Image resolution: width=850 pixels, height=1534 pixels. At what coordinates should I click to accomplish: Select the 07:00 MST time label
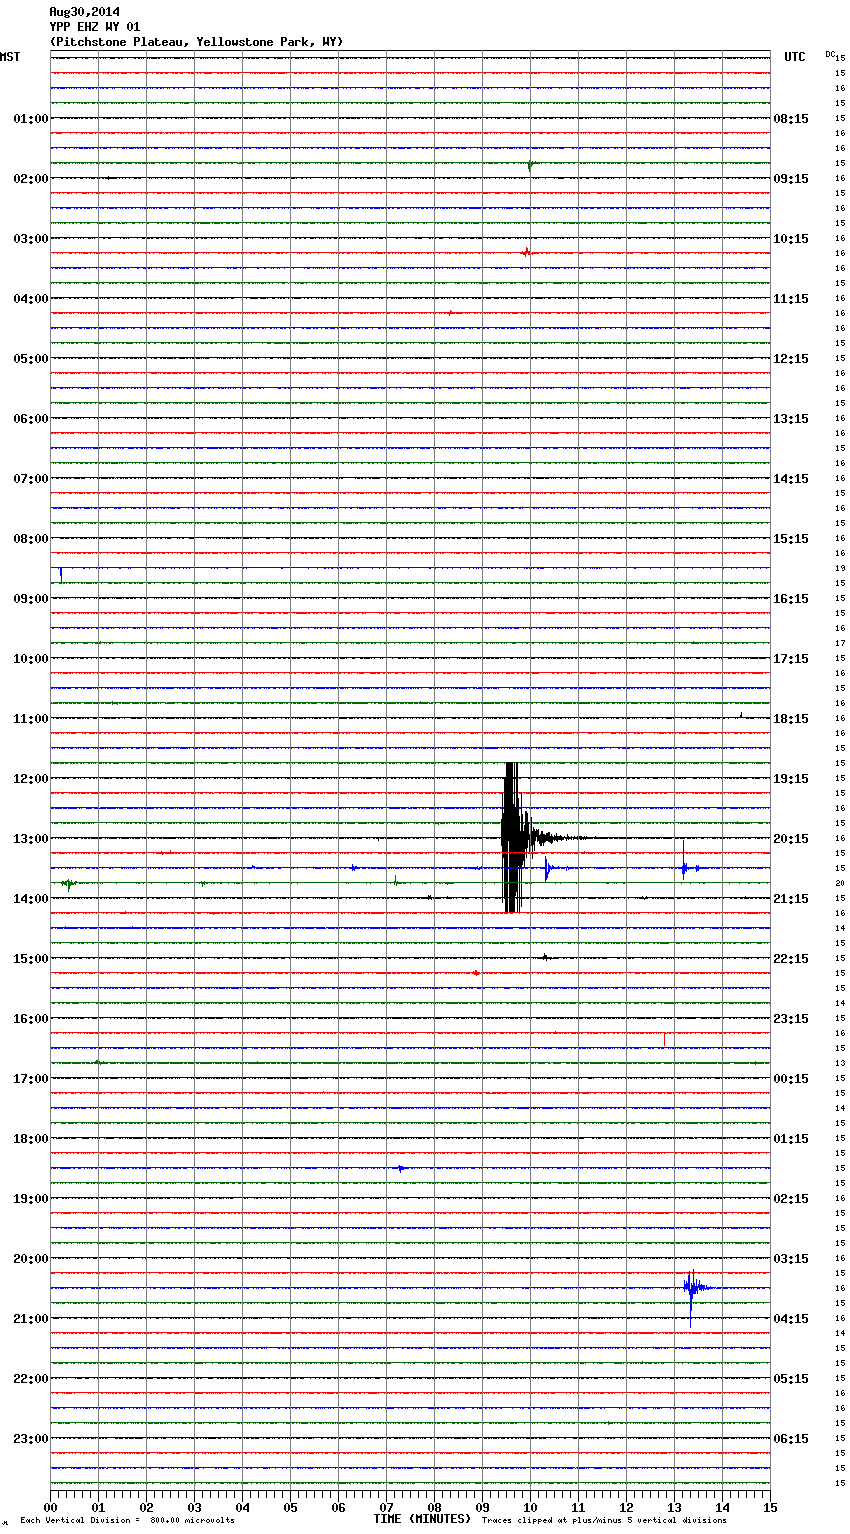click(x=30, y=479)
